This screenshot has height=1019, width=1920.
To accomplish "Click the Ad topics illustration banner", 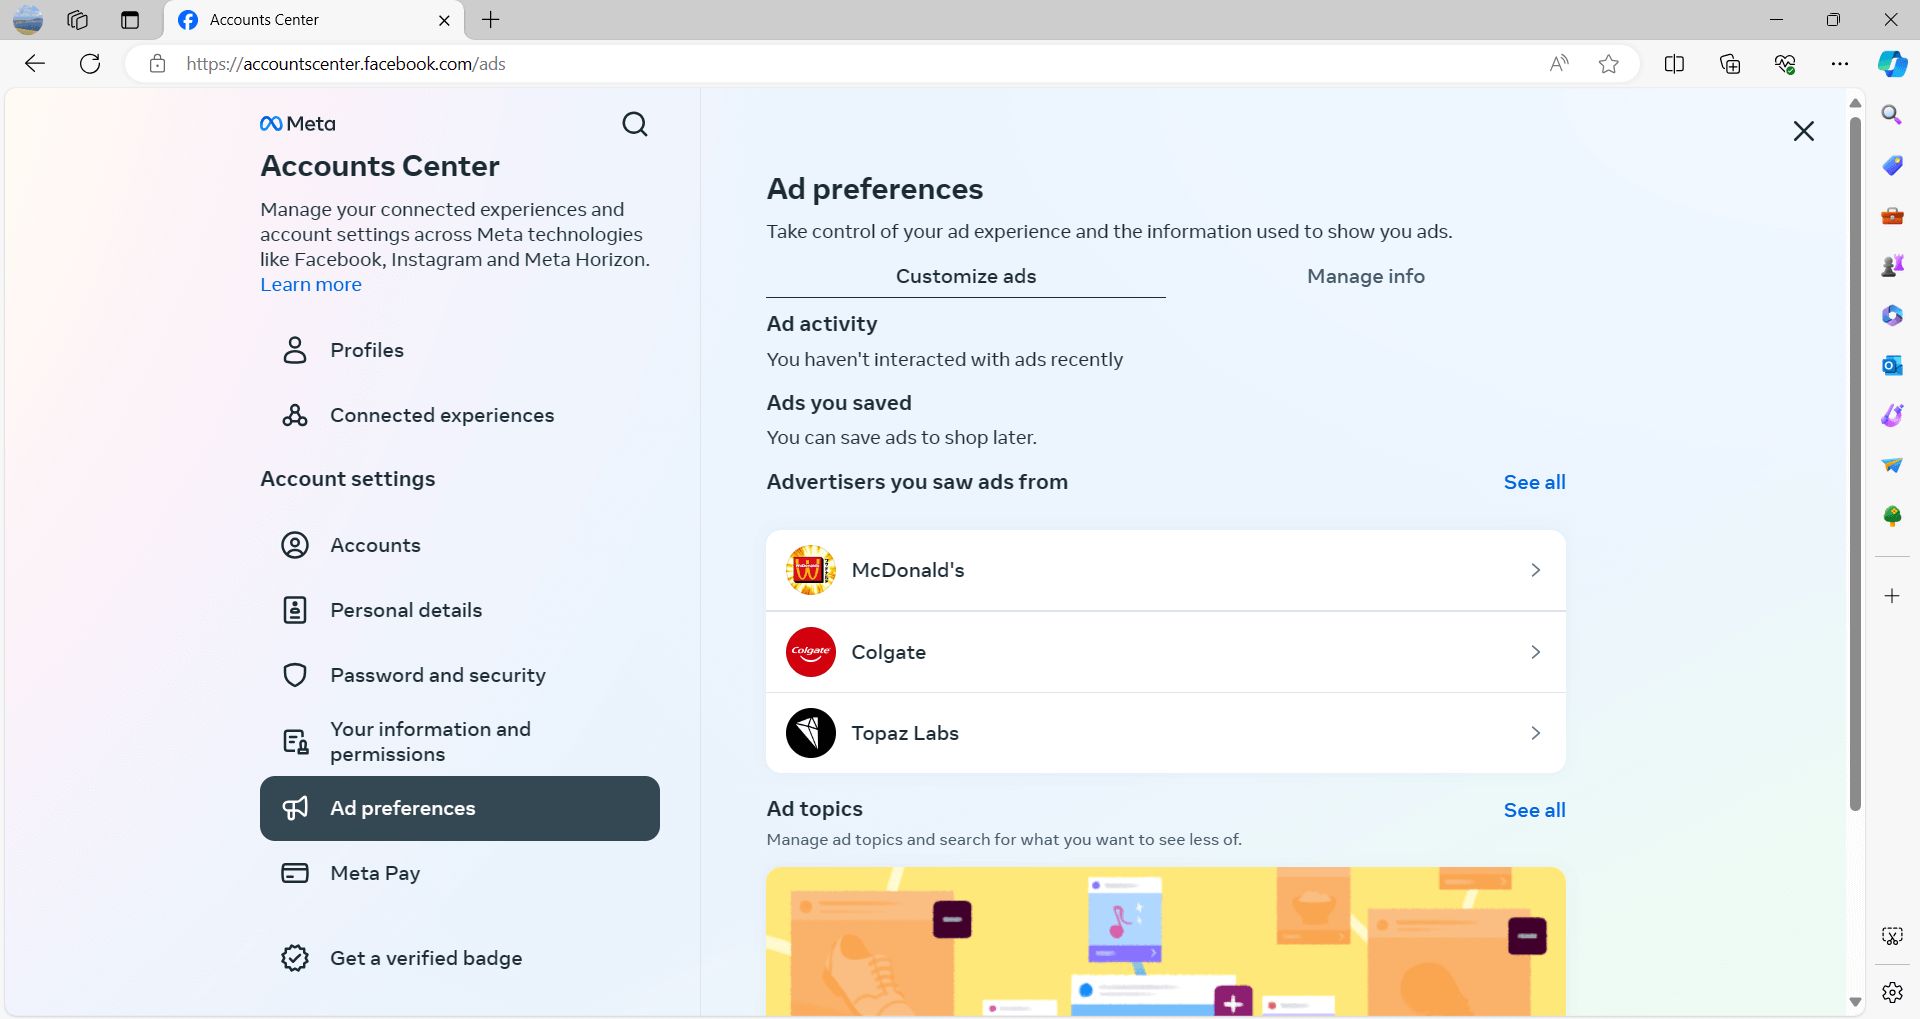I will coord(1166,942).
